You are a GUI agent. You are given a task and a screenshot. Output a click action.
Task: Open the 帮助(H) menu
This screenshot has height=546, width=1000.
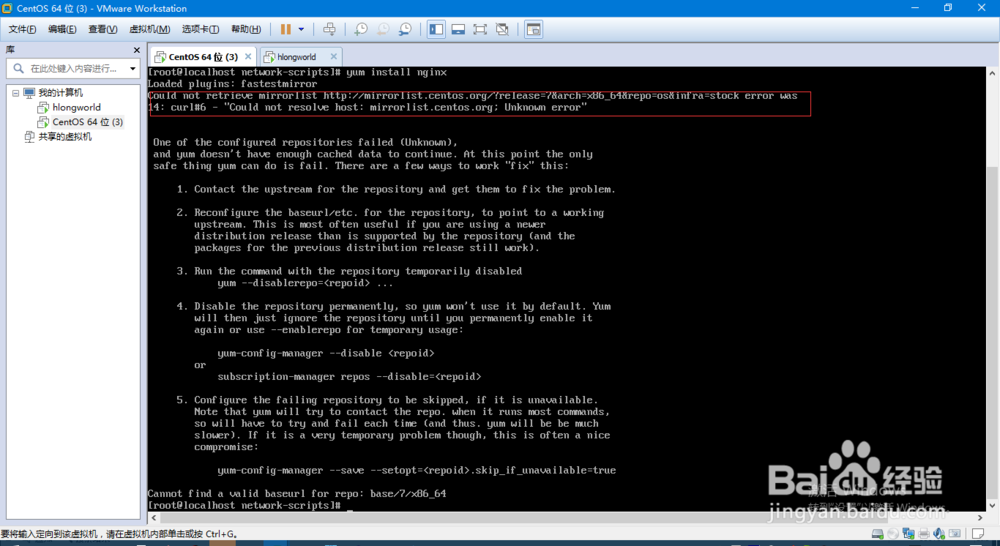tap(246, 29)
